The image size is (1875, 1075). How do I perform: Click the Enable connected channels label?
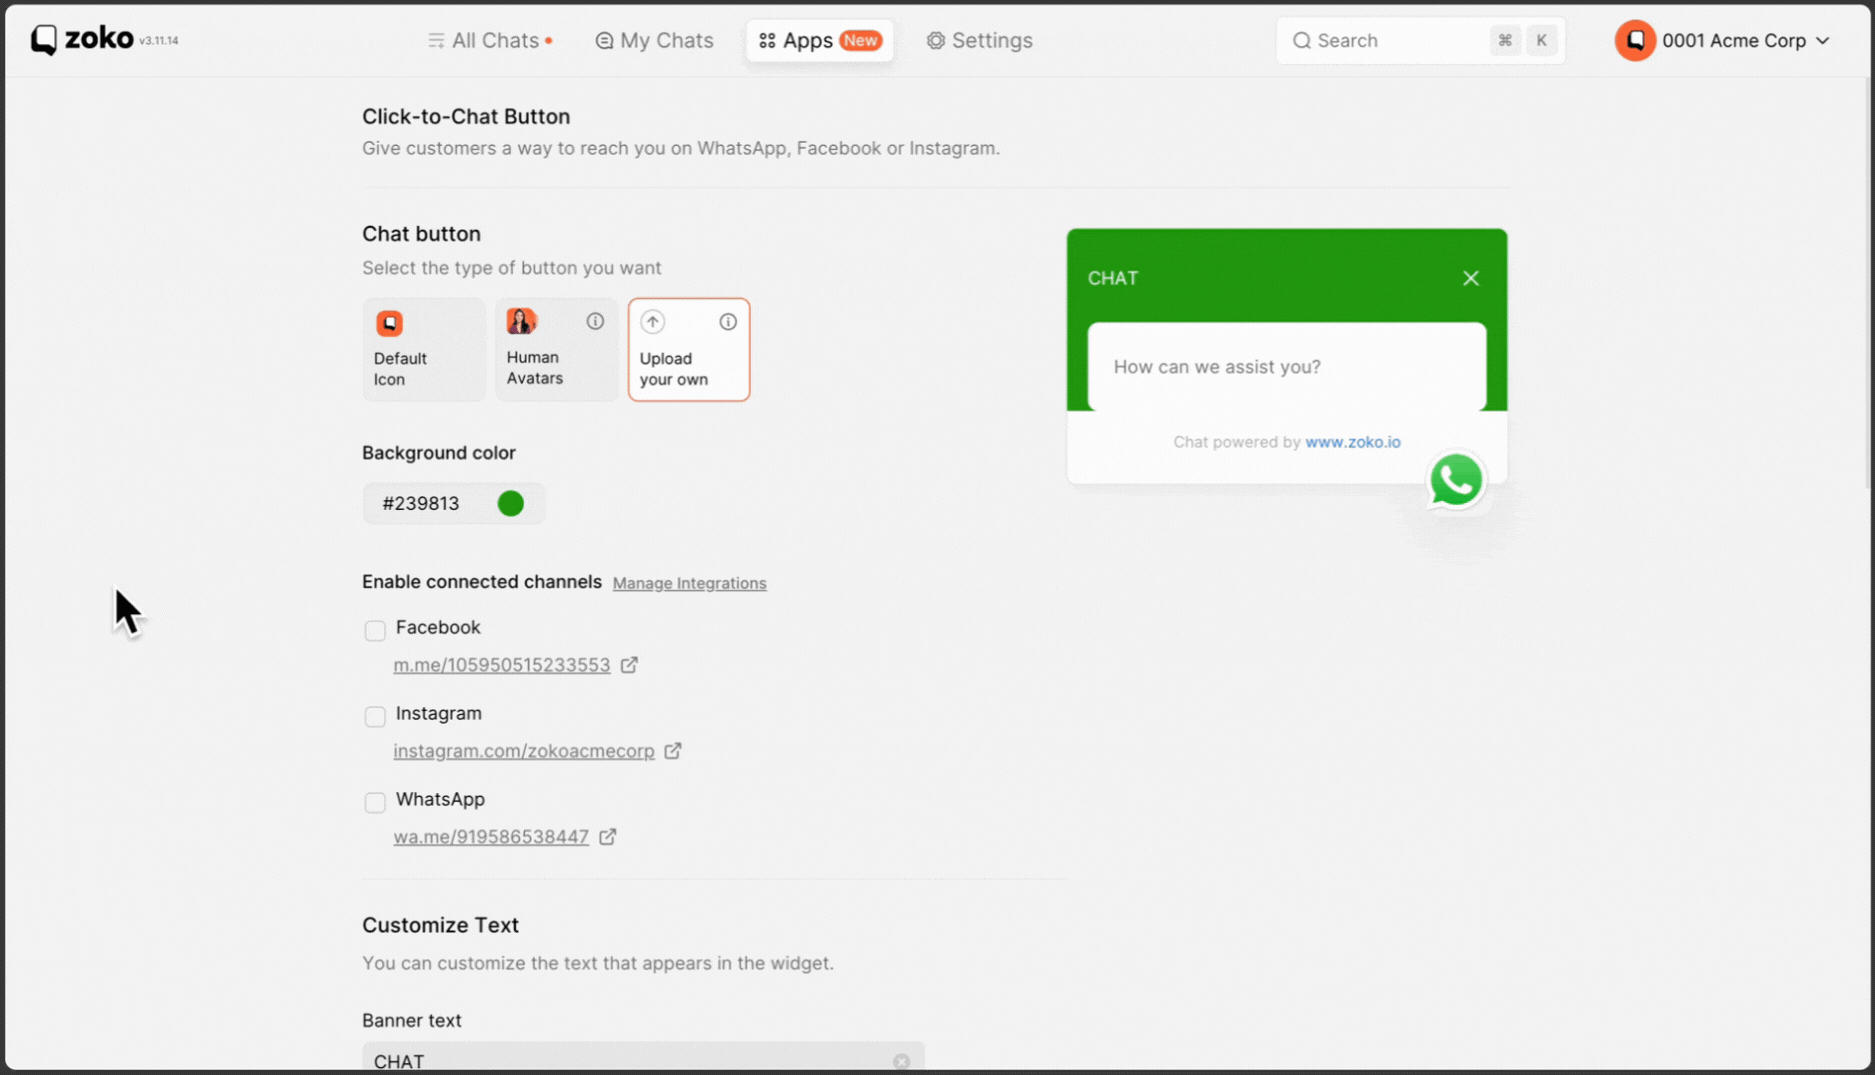pos(482,582)
